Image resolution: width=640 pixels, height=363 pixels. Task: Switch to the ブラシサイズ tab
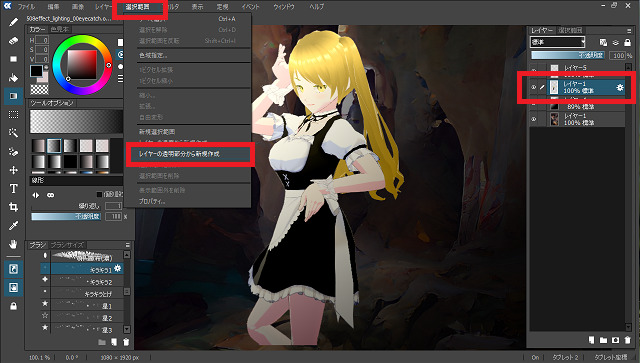tap(67, 245)
